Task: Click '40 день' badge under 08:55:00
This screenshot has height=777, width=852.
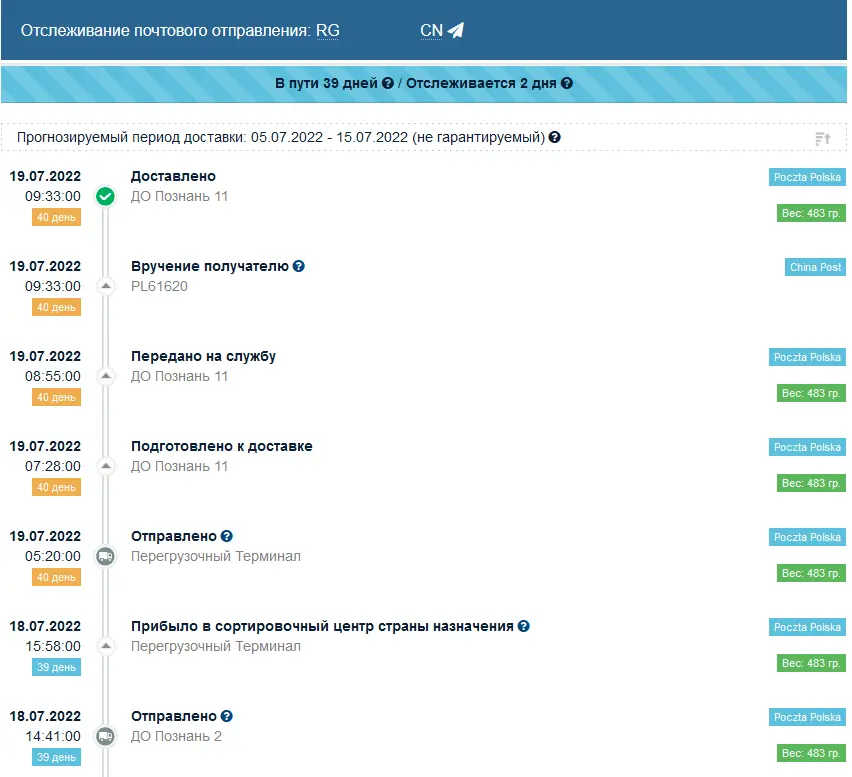Action: 57,397
